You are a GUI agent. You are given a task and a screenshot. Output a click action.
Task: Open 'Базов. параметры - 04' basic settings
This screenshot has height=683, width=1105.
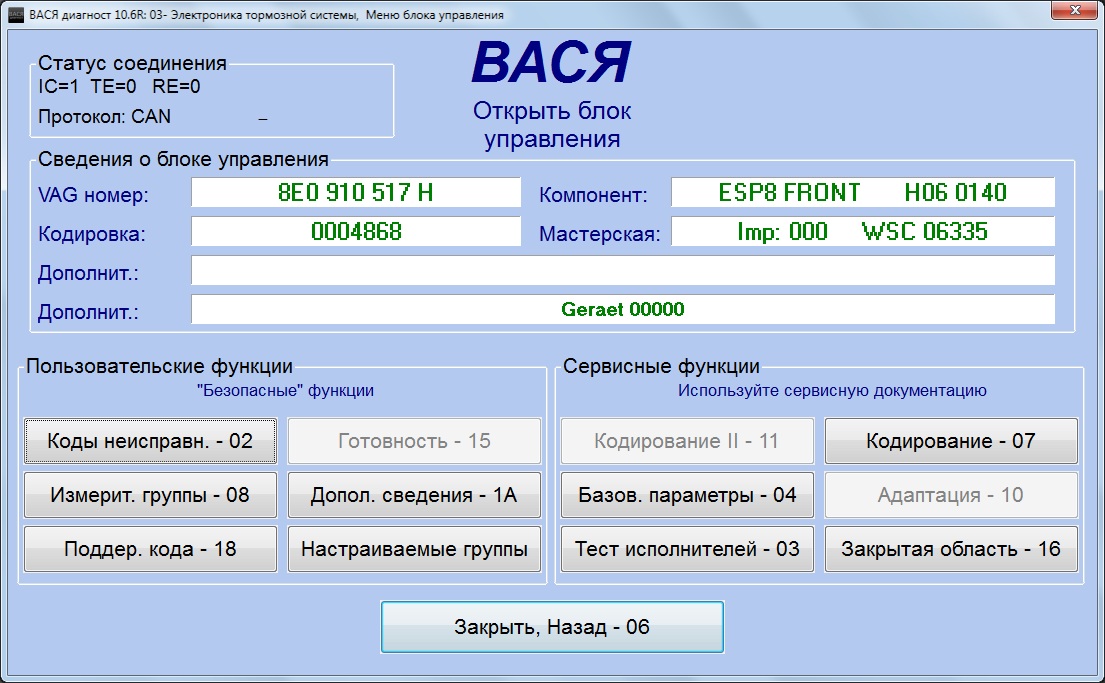687,496
